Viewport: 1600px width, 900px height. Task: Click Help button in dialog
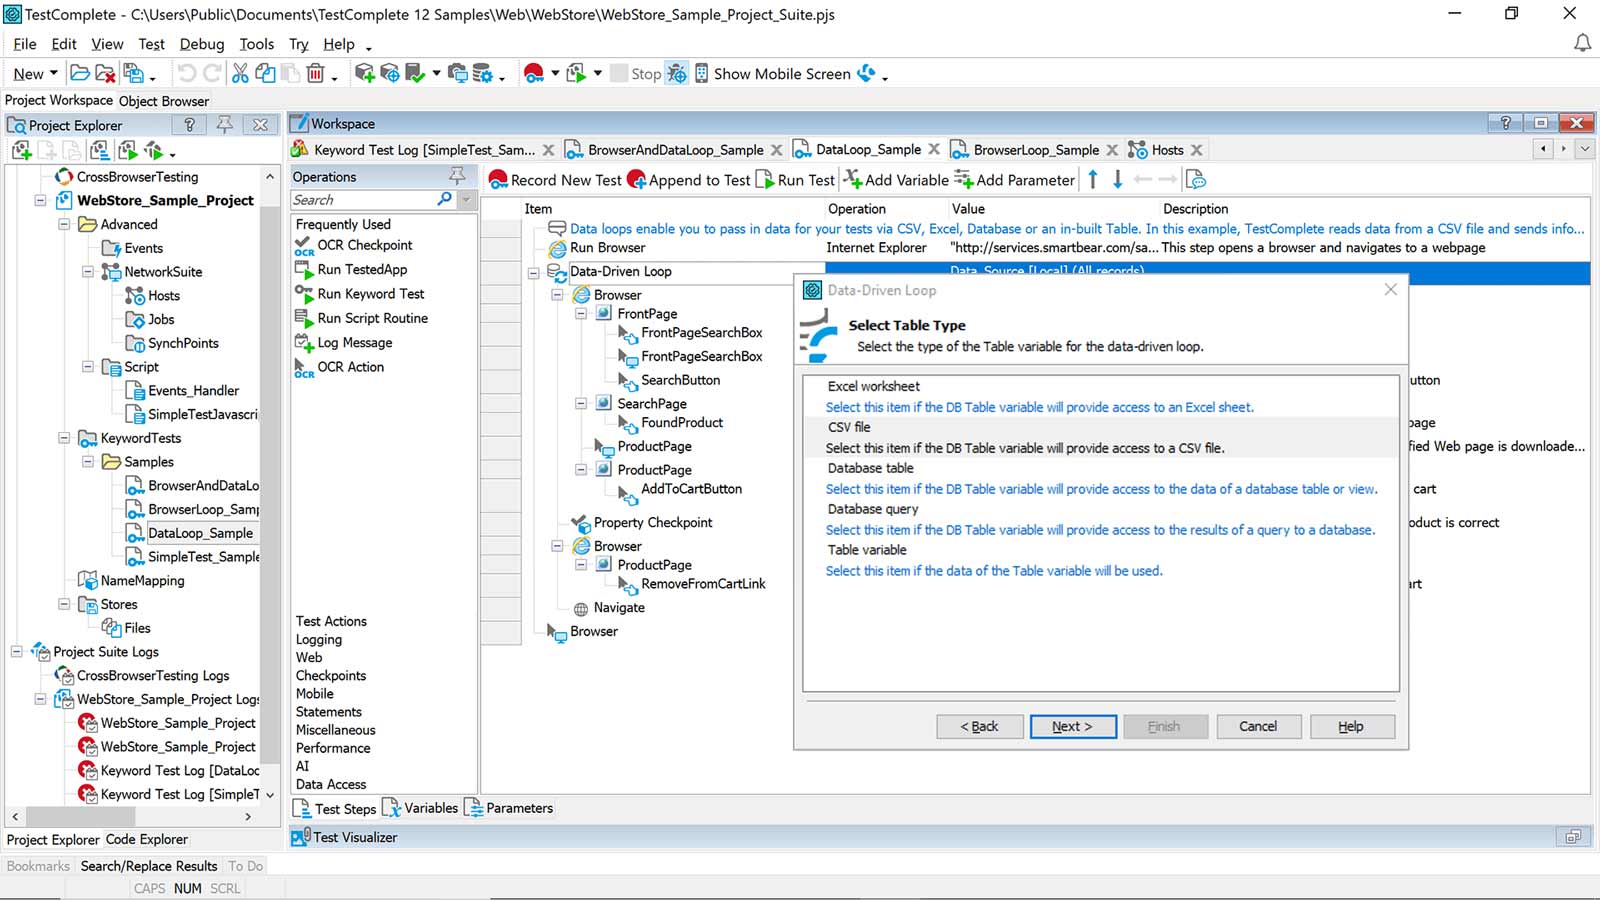[1351, 727]
